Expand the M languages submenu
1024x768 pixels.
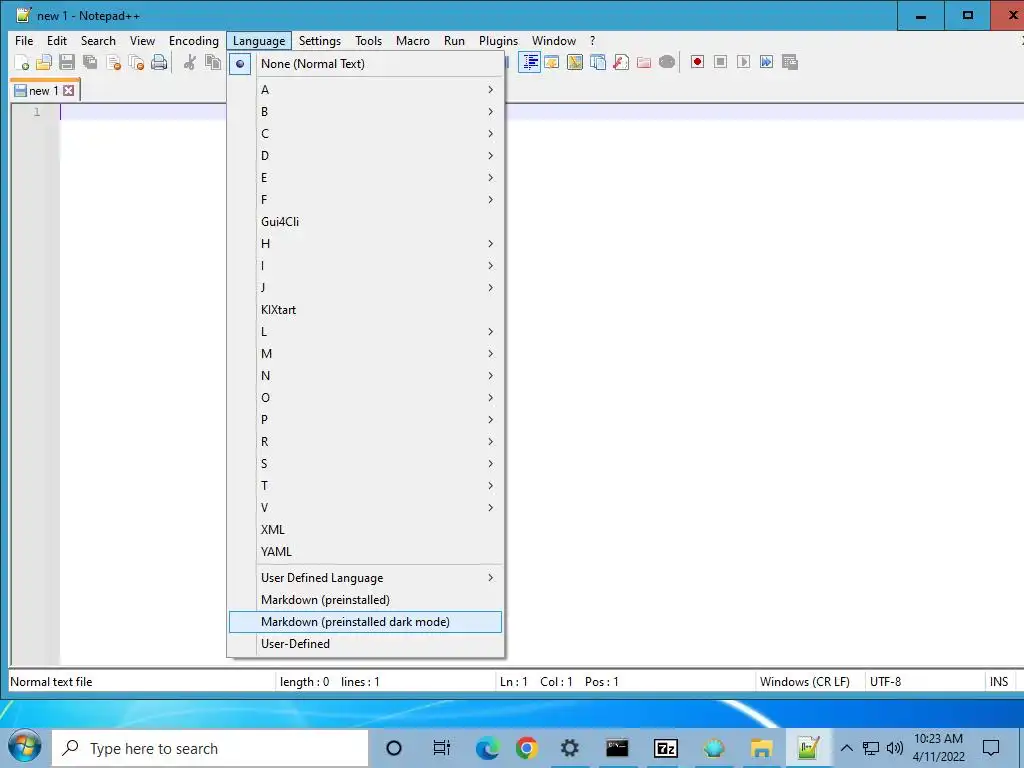pyautogui.click(x=366, y=353)
